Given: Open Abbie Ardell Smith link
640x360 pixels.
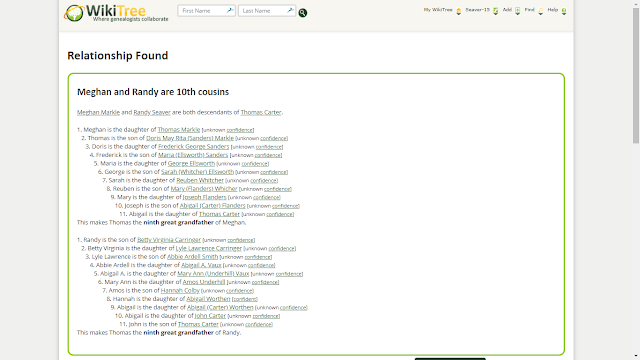Looking at the screenshot, I should click(193, 257).
